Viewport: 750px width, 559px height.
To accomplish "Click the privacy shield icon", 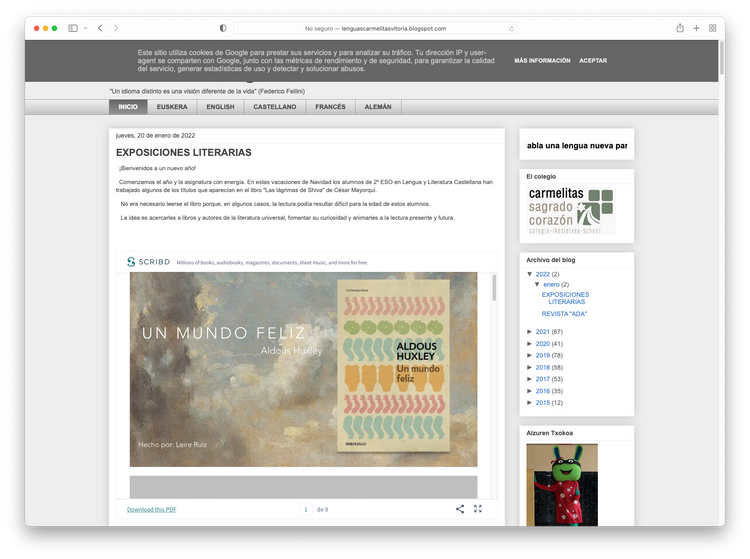I will (x=223, y=28).
